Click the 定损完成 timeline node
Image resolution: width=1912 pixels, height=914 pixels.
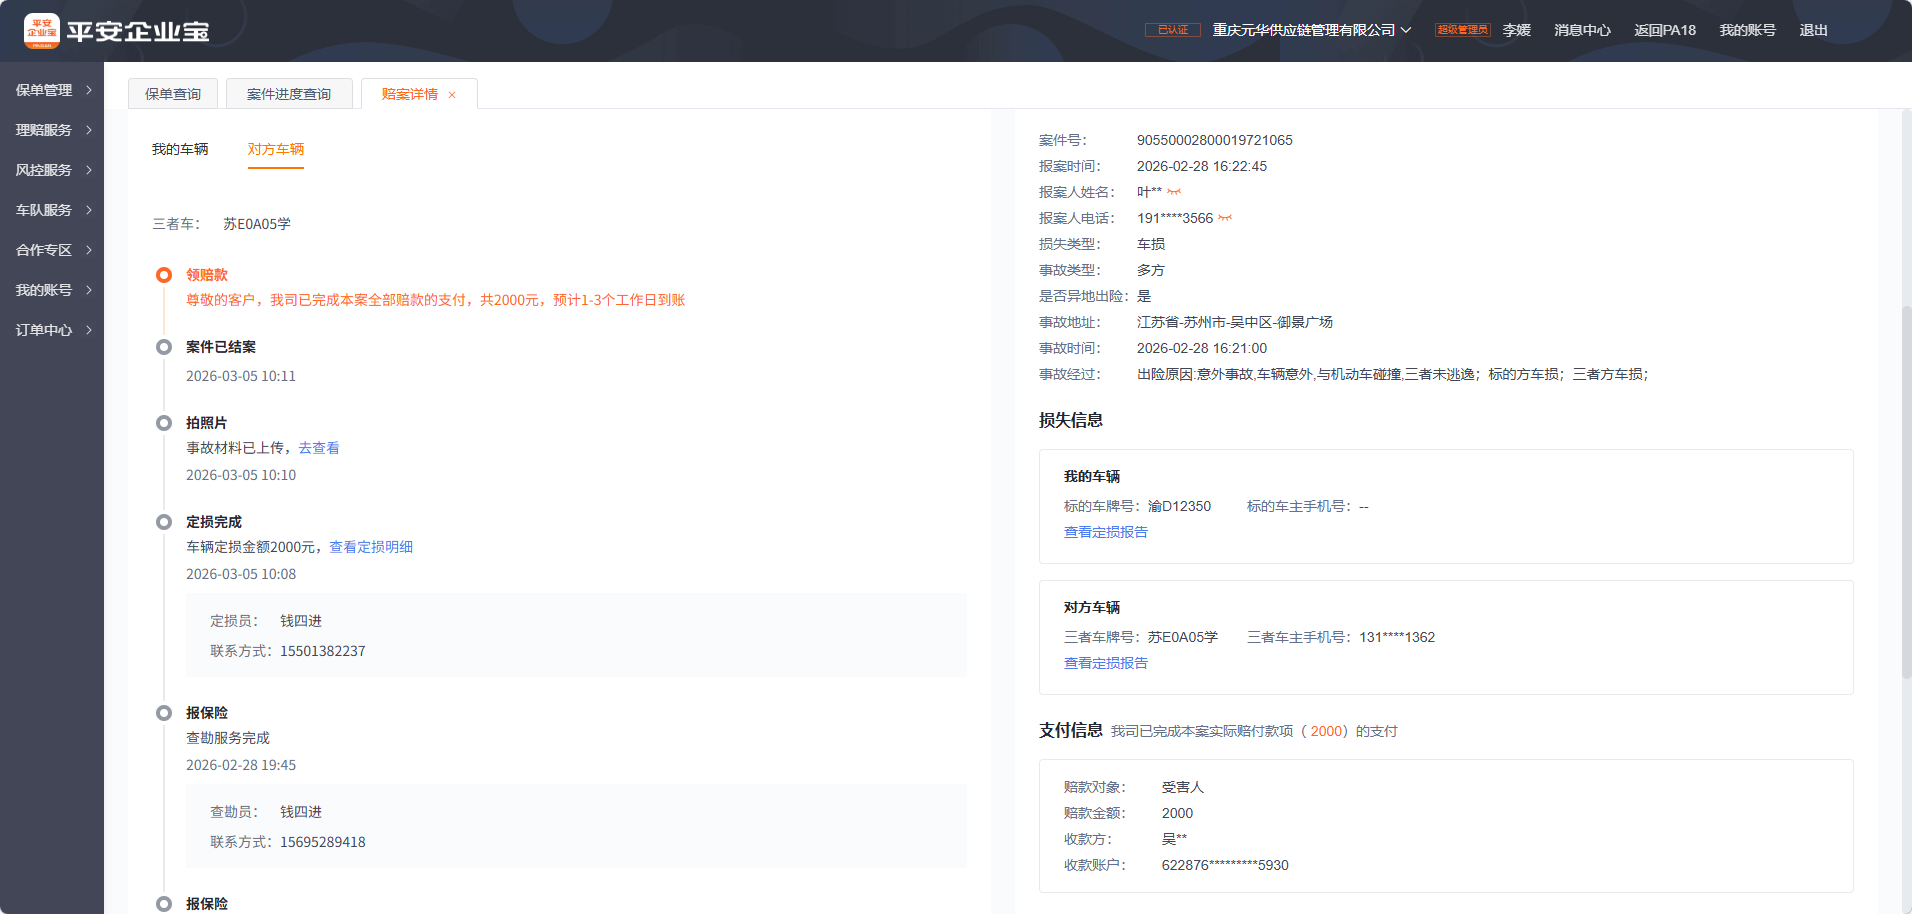pos(164,522)
